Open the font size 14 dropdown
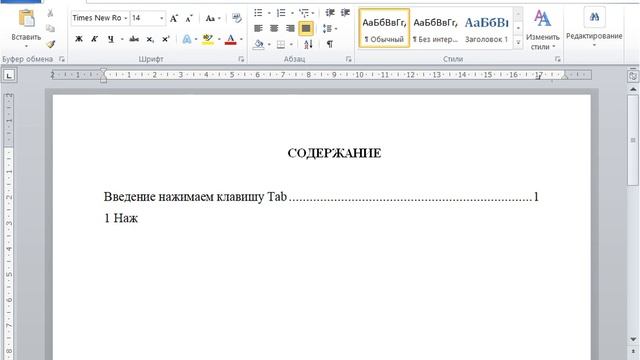640x360 pixels. click(x=162, y=18)
